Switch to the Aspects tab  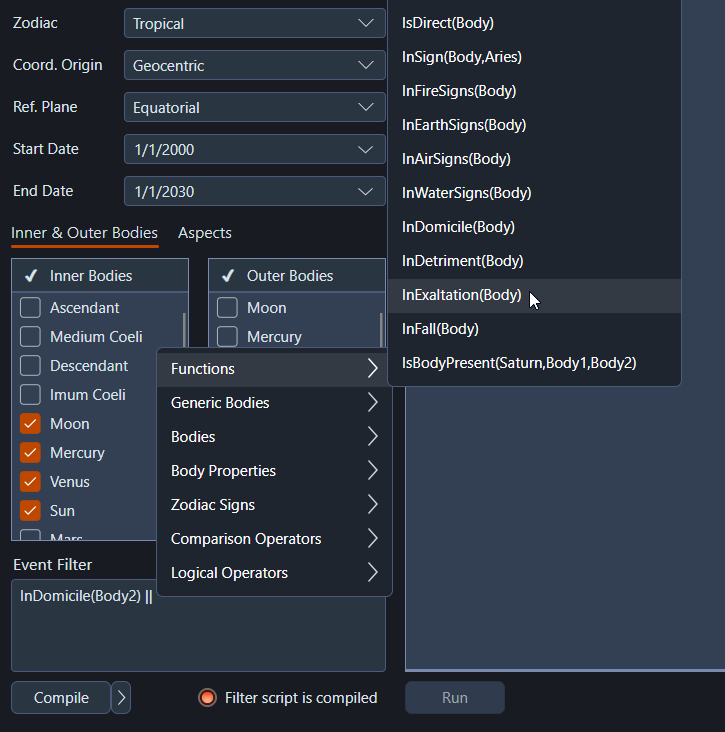(204, 233)
